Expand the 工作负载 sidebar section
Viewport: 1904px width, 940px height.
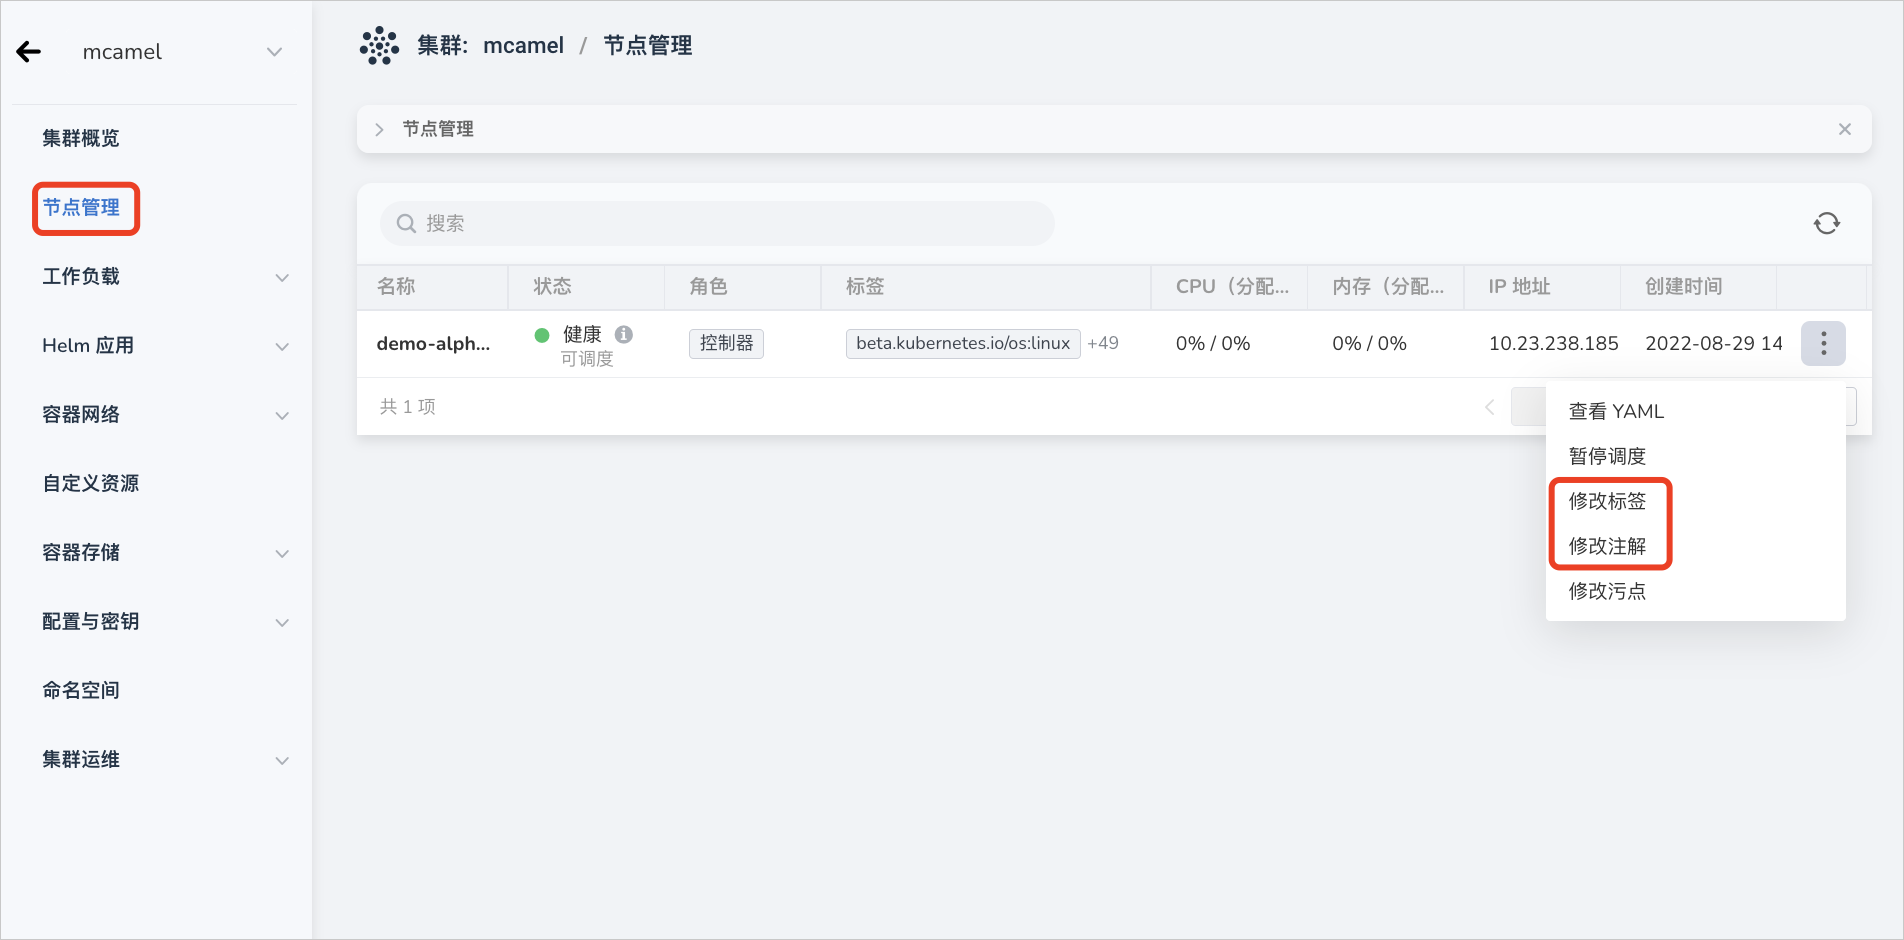tap(282, 277)
